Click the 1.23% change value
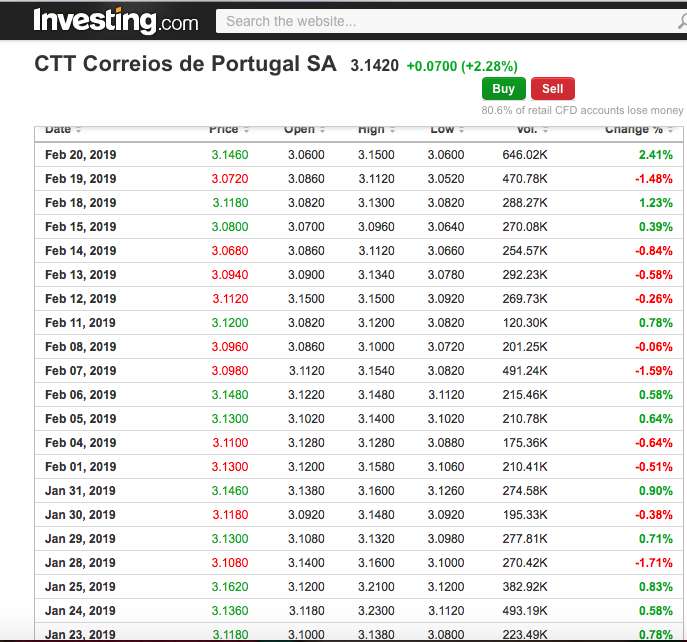Viewport: 687px width, 642px height. point(655,203)
